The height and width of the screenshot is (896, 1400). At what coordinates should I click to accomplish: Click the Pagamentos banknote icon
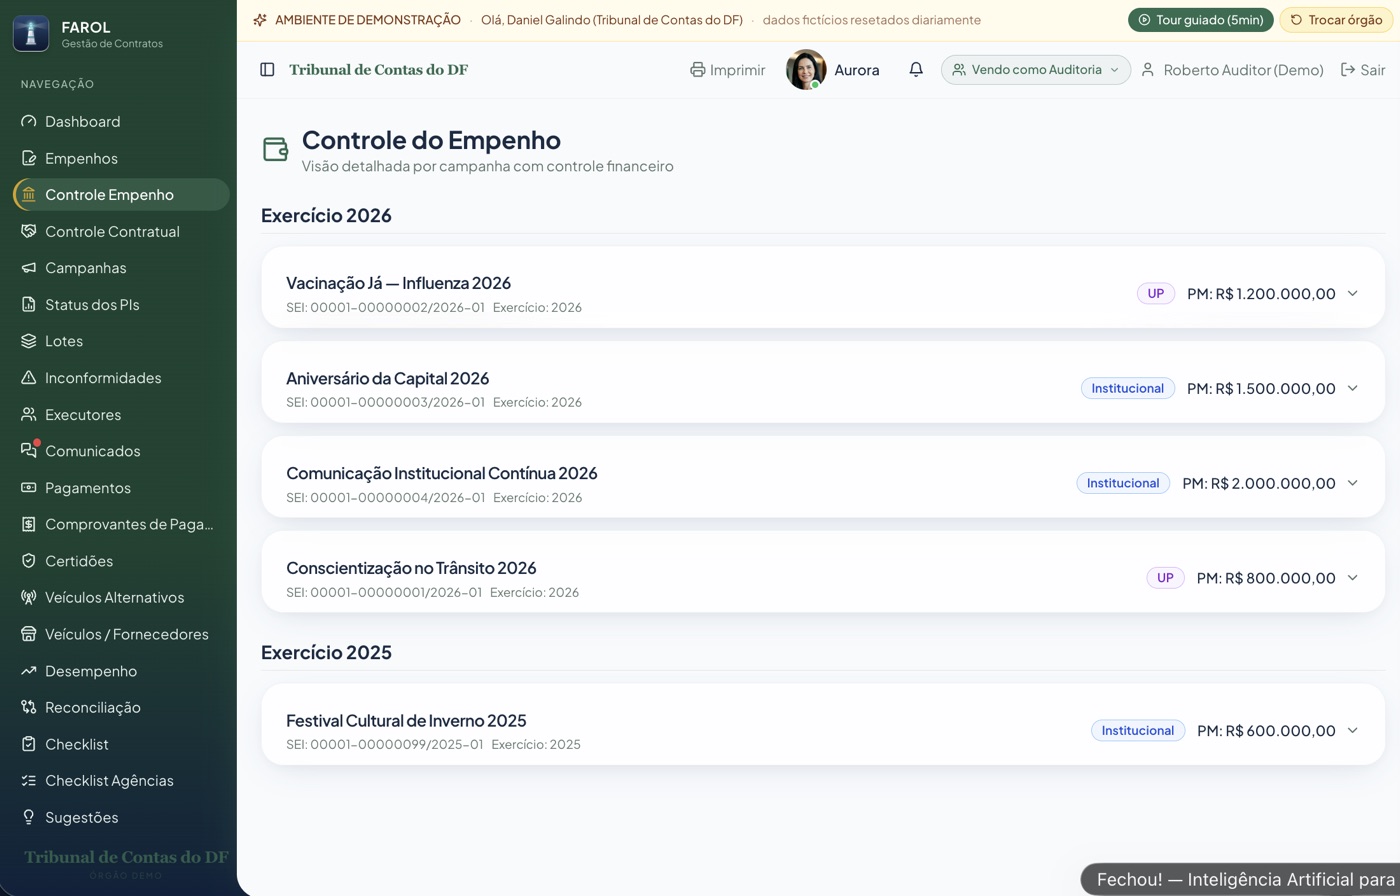(29, 488)
